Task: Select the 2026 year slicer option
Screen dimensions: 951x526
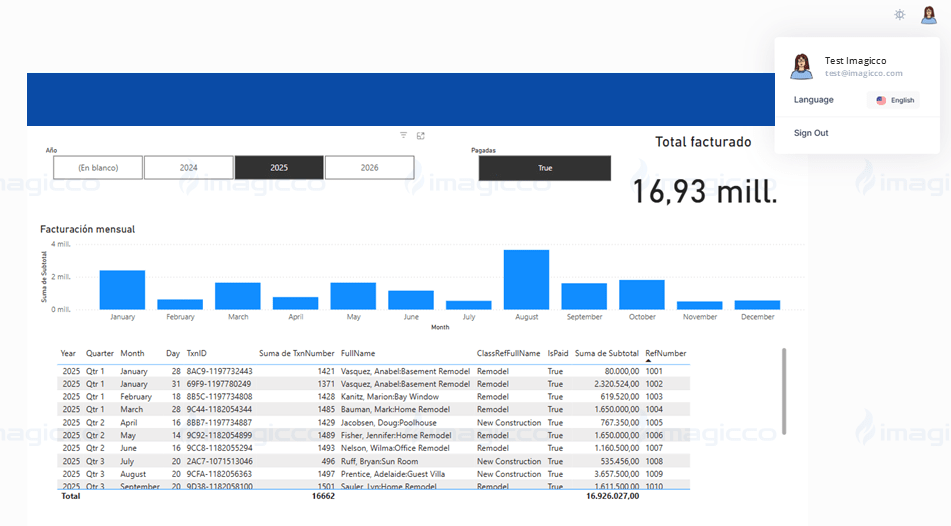Action: 369,168
